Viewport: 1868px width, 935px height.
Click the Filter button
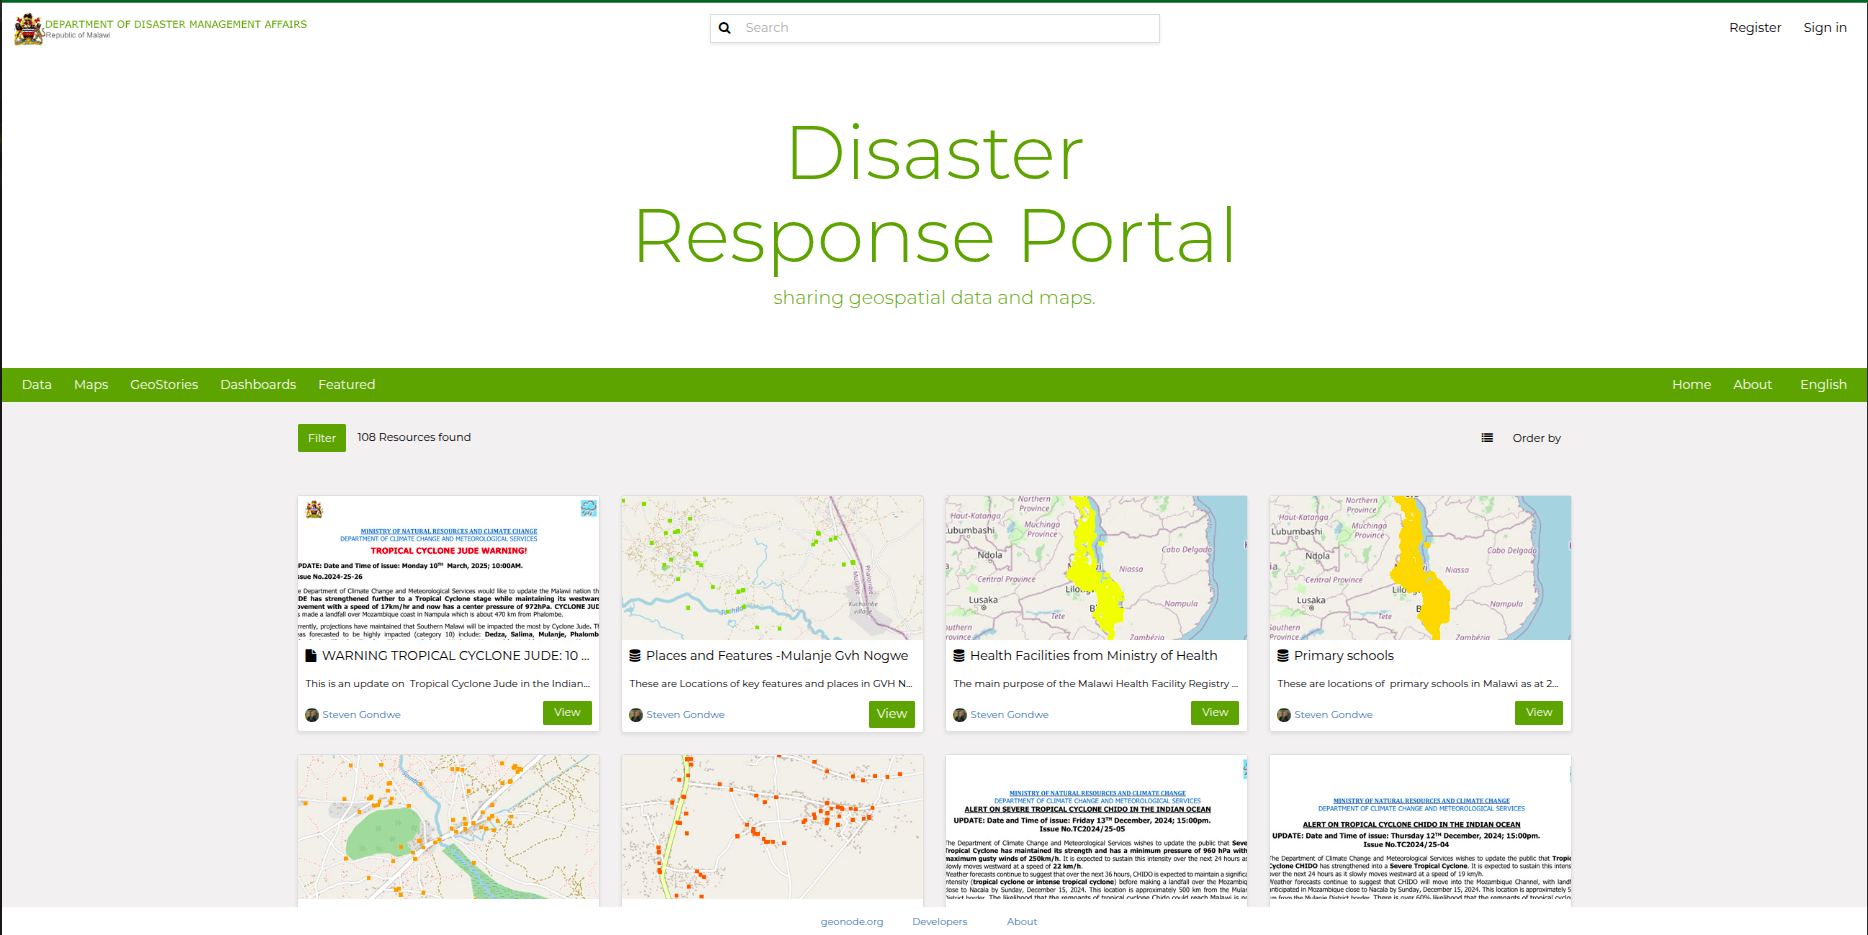point(321,437)
